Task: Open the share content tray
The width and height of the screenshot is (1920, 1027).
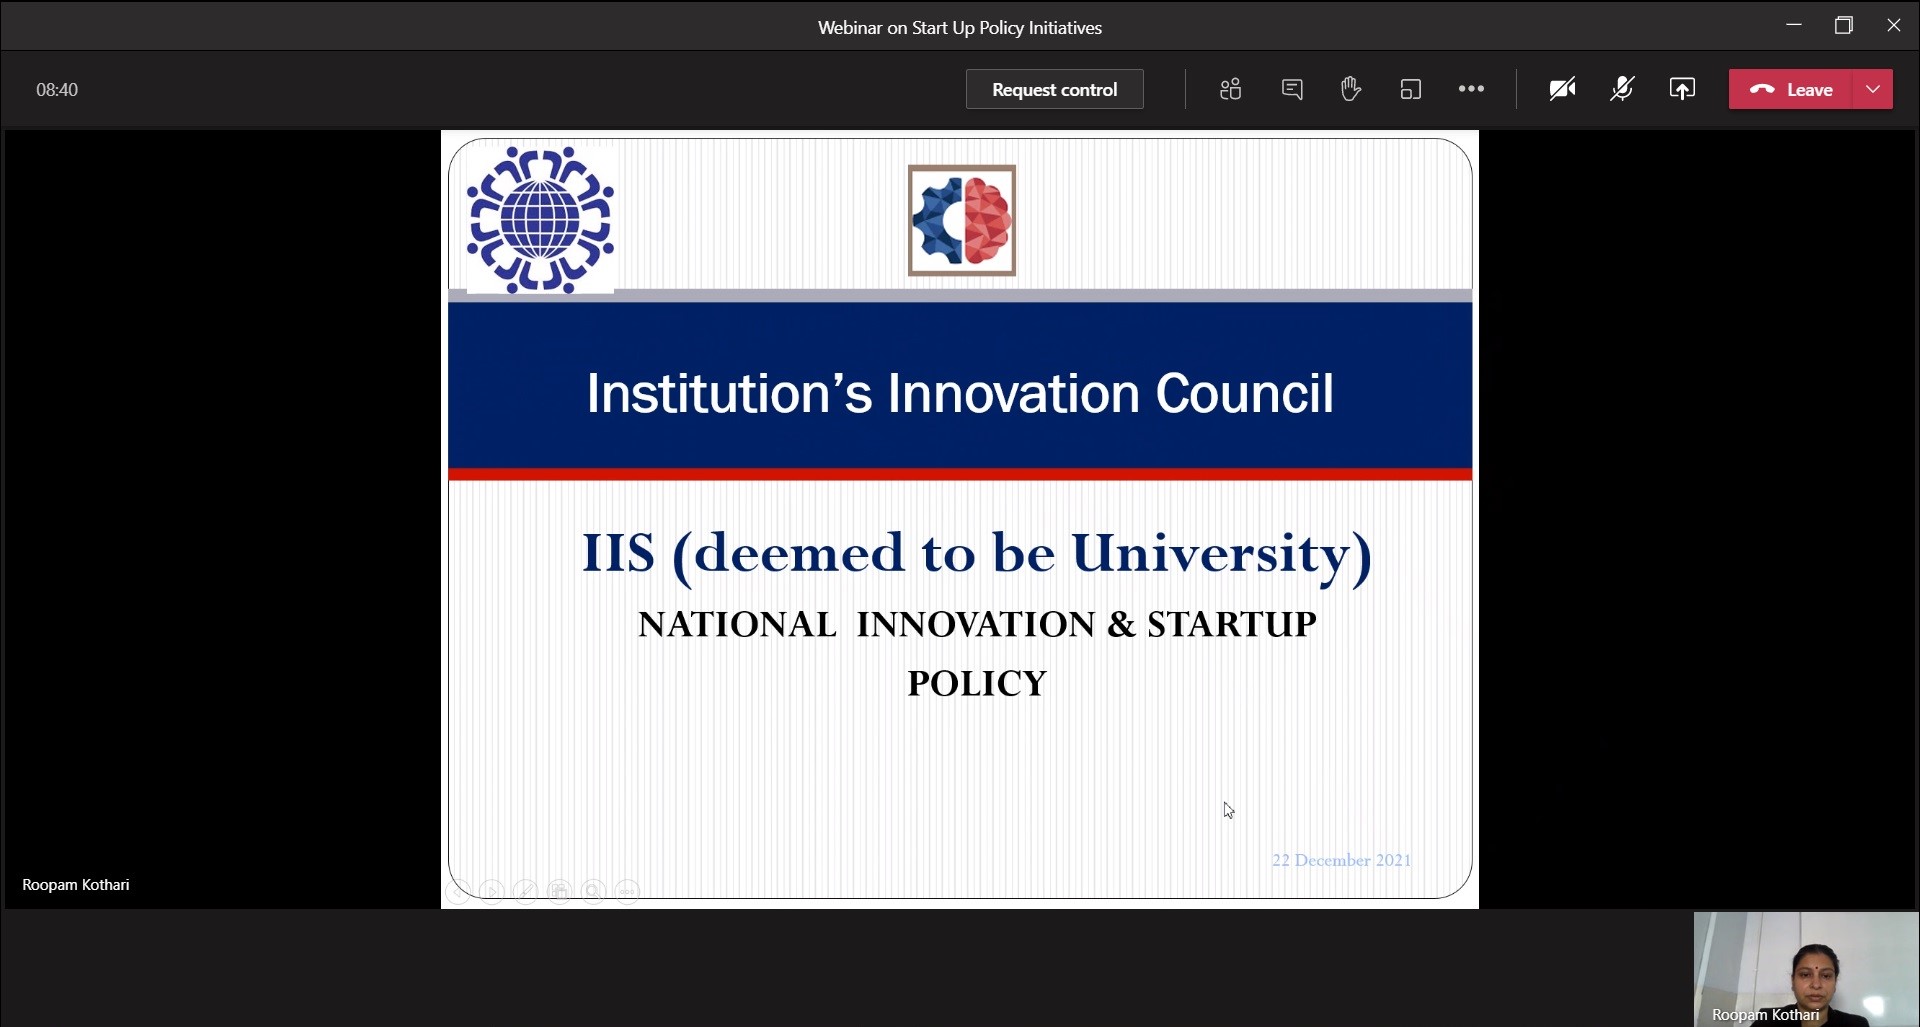Action: coord(1682,89)
